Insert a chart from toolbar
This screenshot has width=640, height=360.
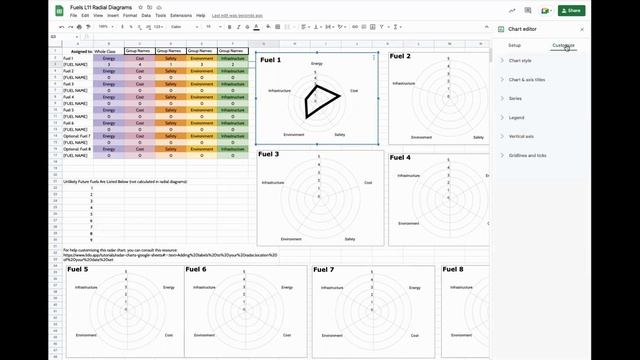coord(373,27)
